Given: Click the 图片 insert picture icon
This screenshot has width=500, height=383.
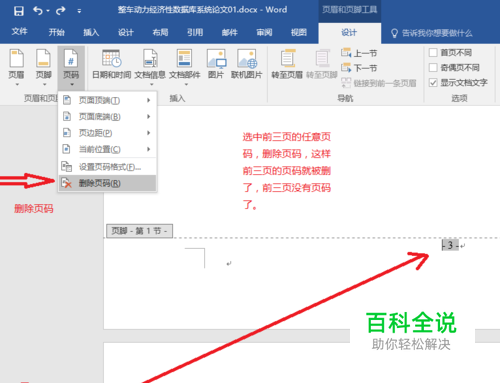Looking at the screenshot, I should click(216, 58).
